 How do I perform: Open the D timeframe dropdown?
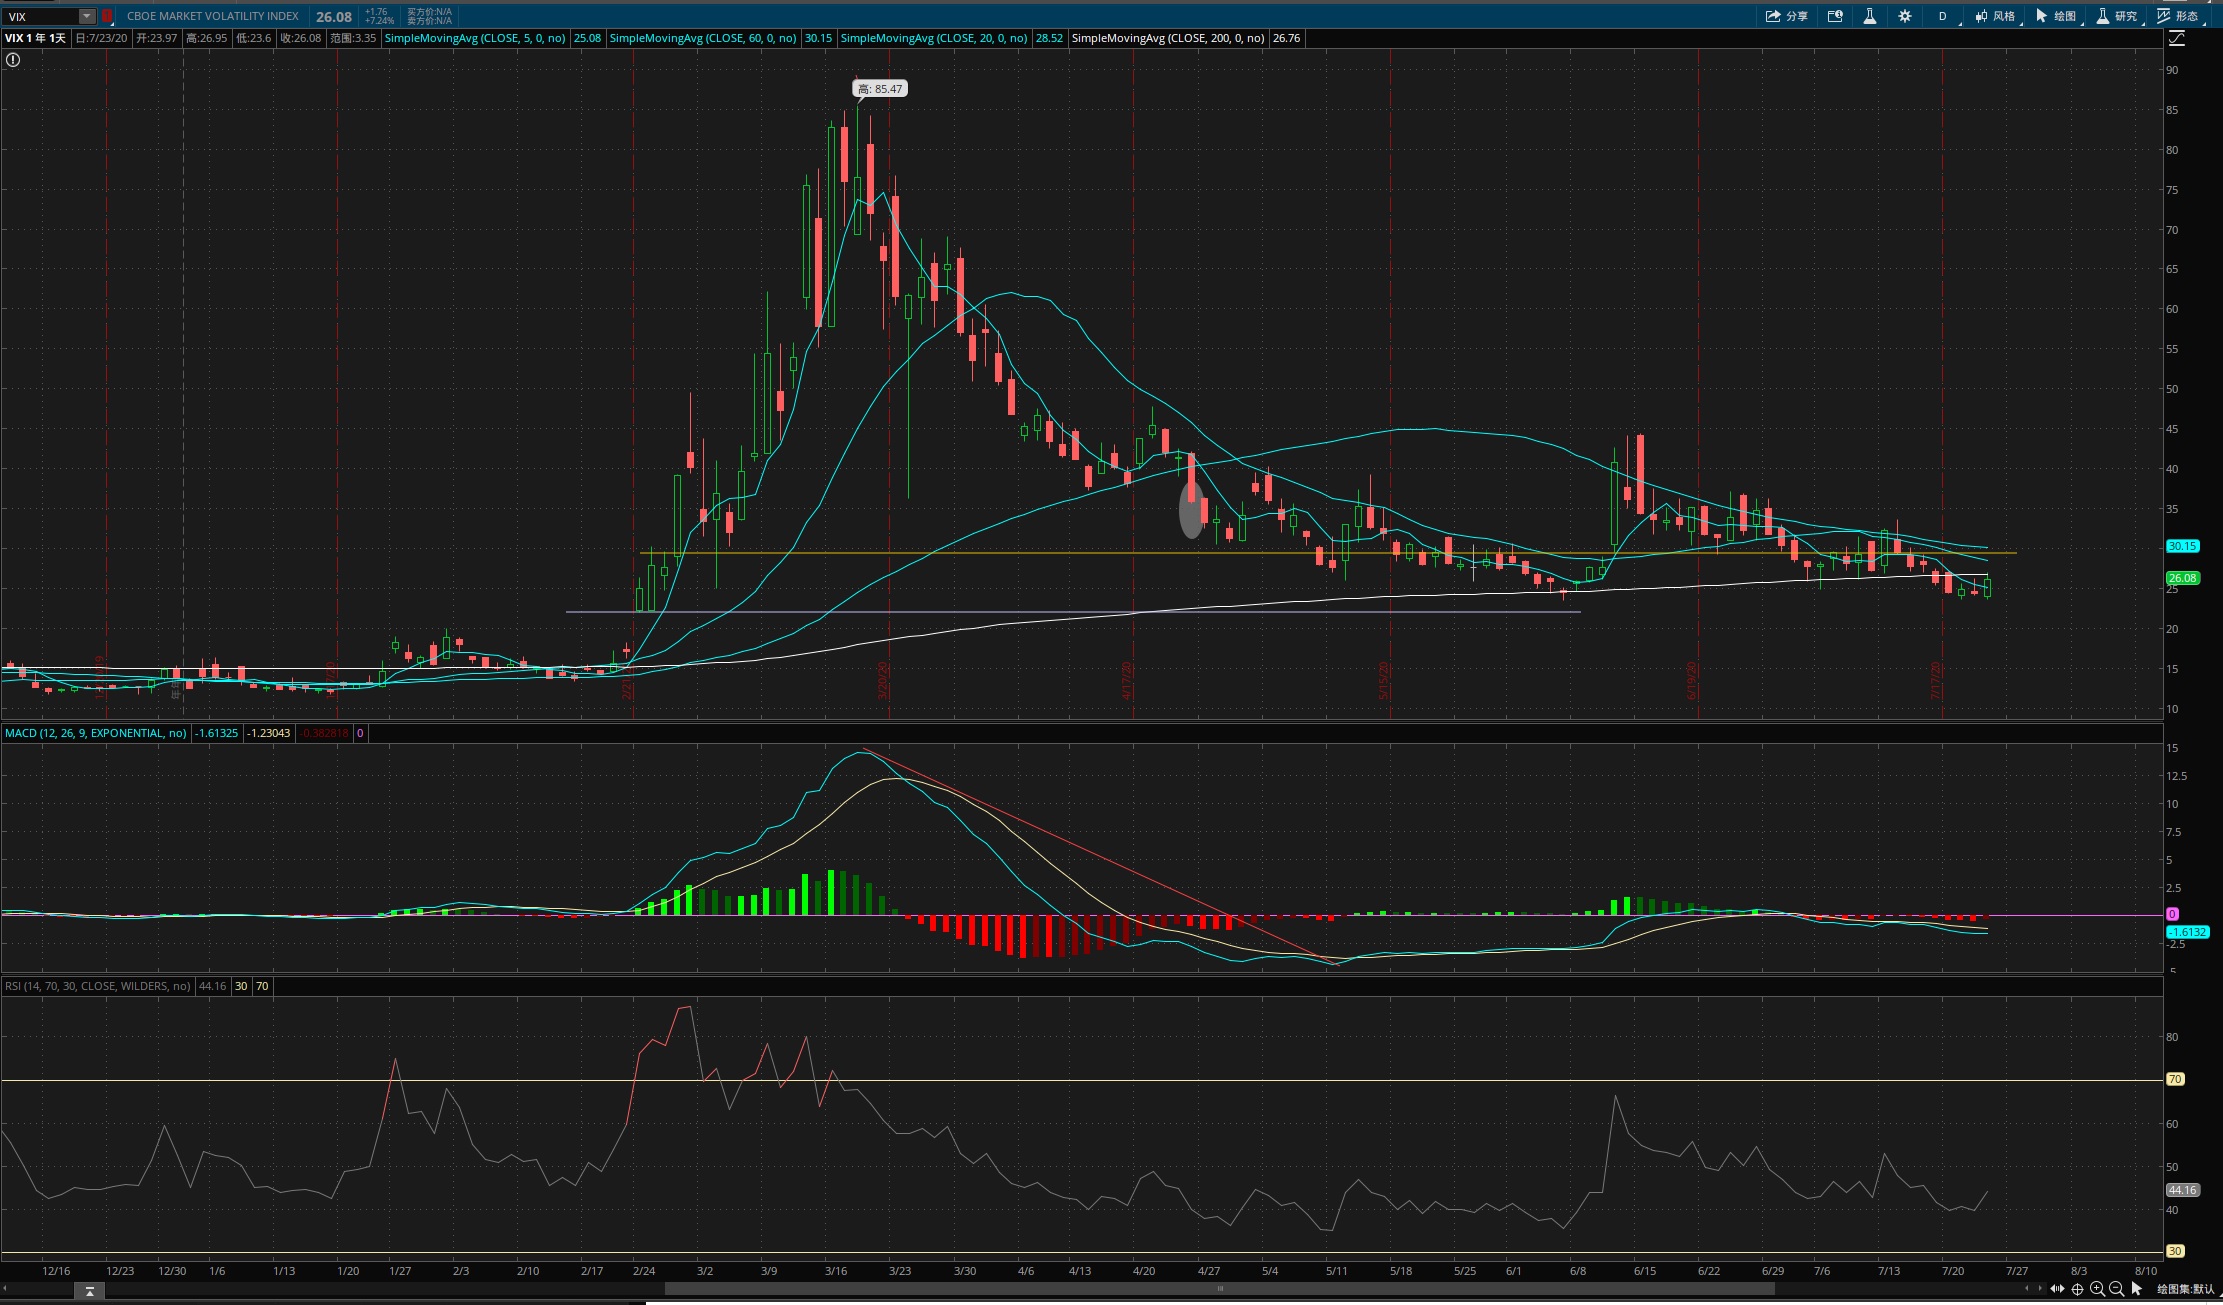(1943, 16)
